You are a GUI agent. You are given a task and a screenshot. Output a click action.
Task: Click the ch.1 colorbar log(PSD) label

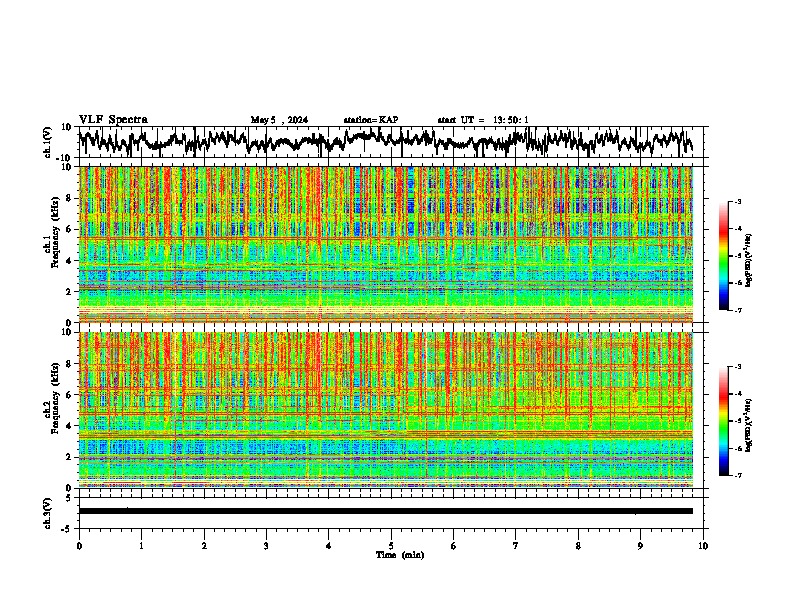coord(749,261)
